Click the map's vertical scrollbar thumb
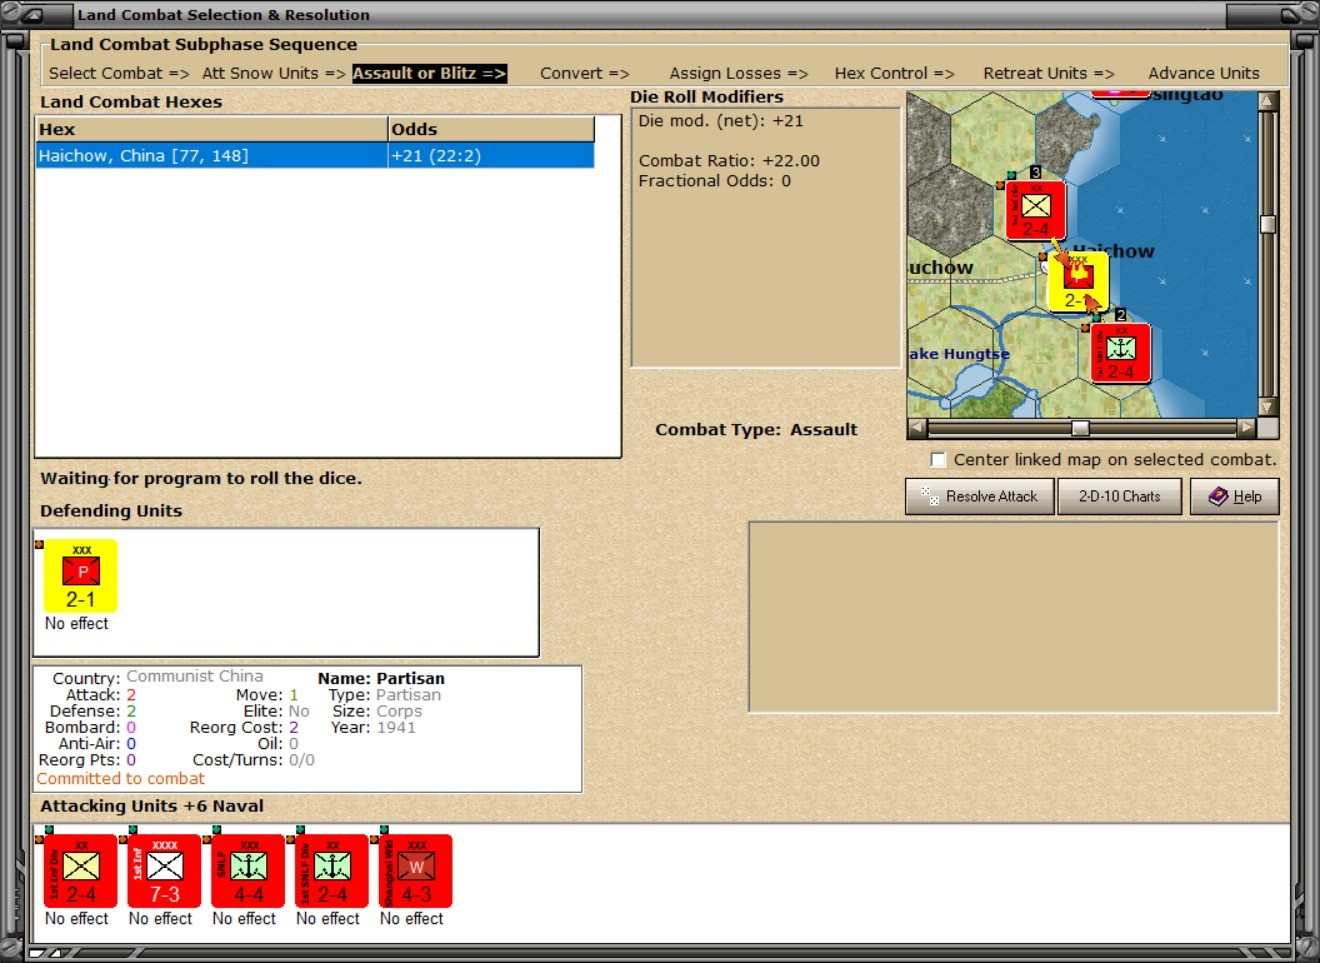Viewport: 1320px width, 963px height. pyautogui.click(x=1268, y=224)
